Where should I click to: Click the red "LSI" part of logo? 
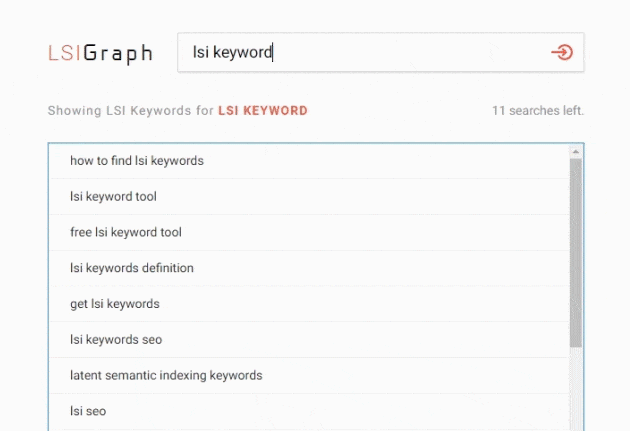click(65, 53)
